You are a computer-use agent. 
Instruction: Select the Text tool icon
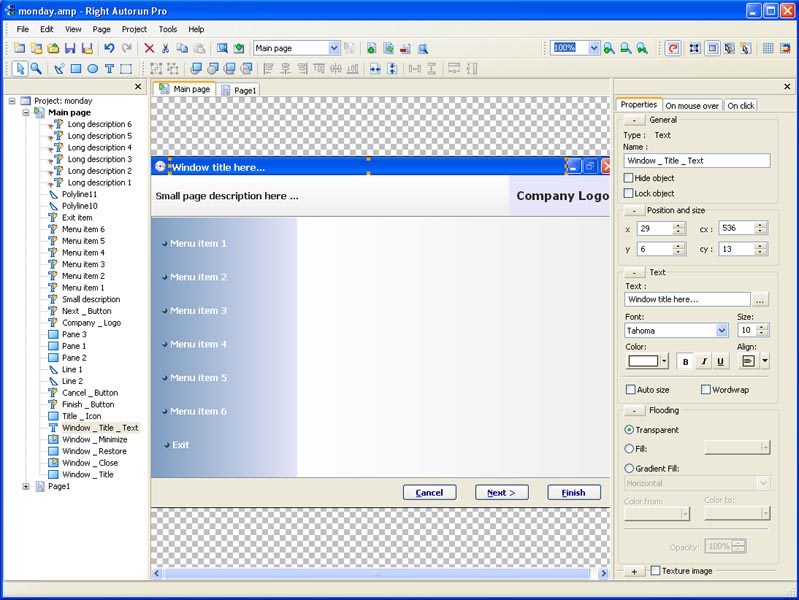pos(109,69)
